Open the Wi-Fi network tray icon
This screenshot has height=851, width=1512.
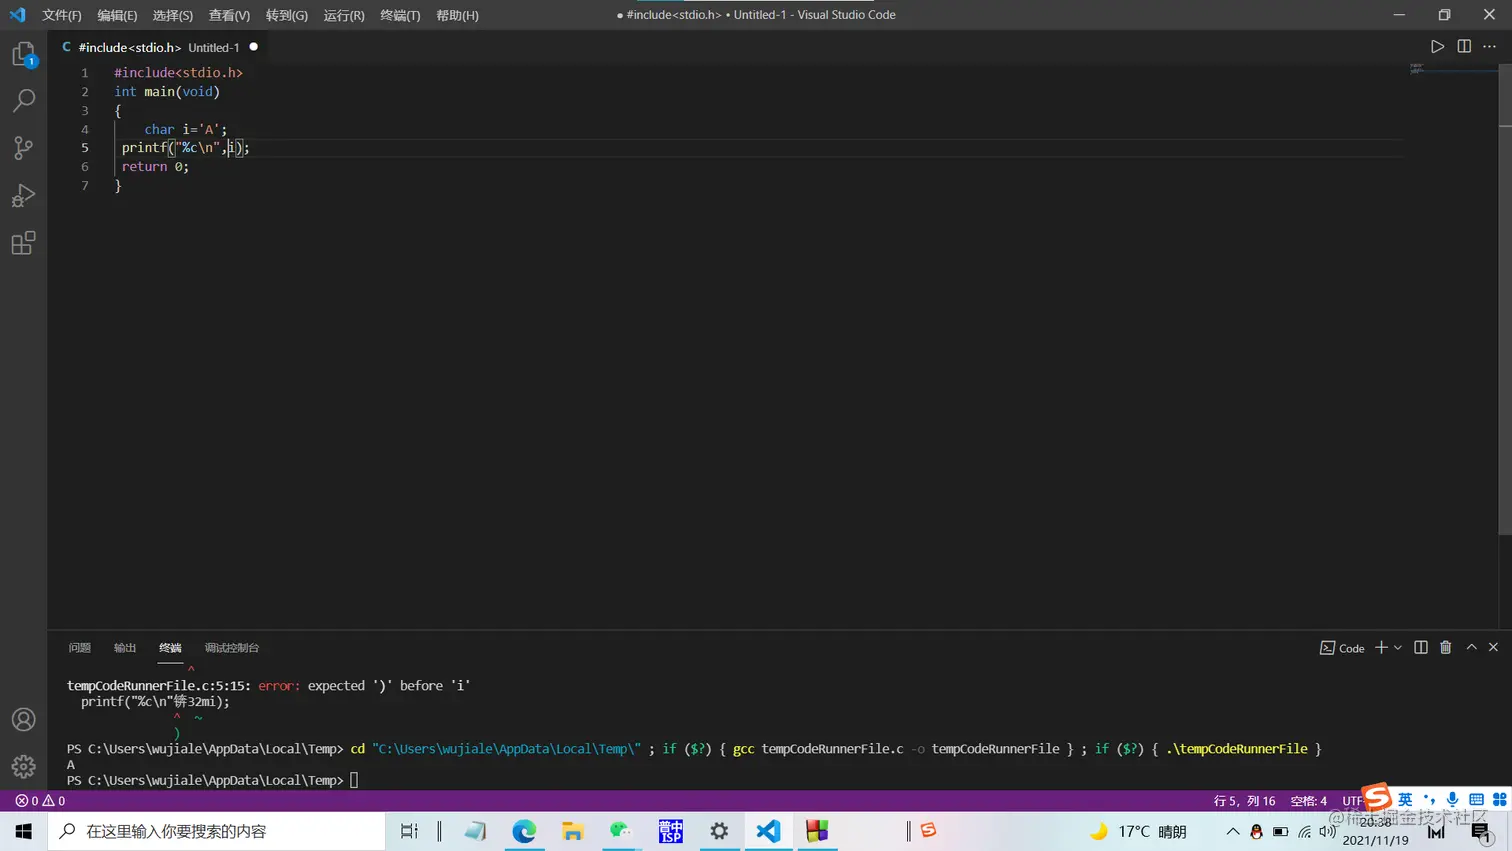point(1305,831)
